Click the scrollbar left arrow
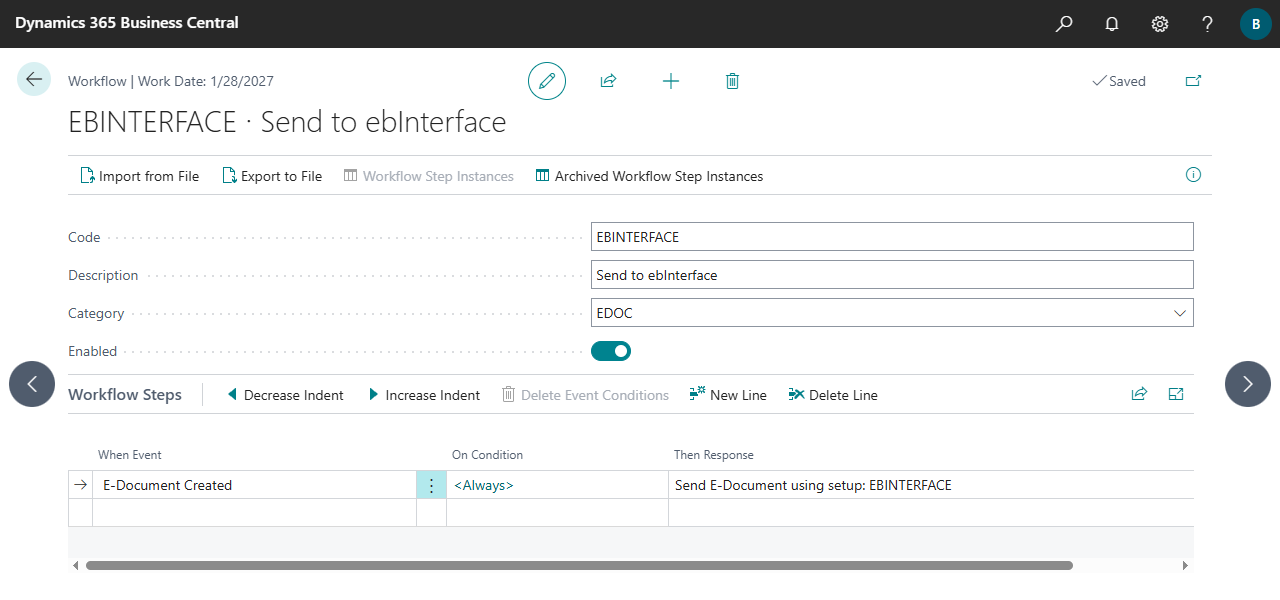 [75, 565]
